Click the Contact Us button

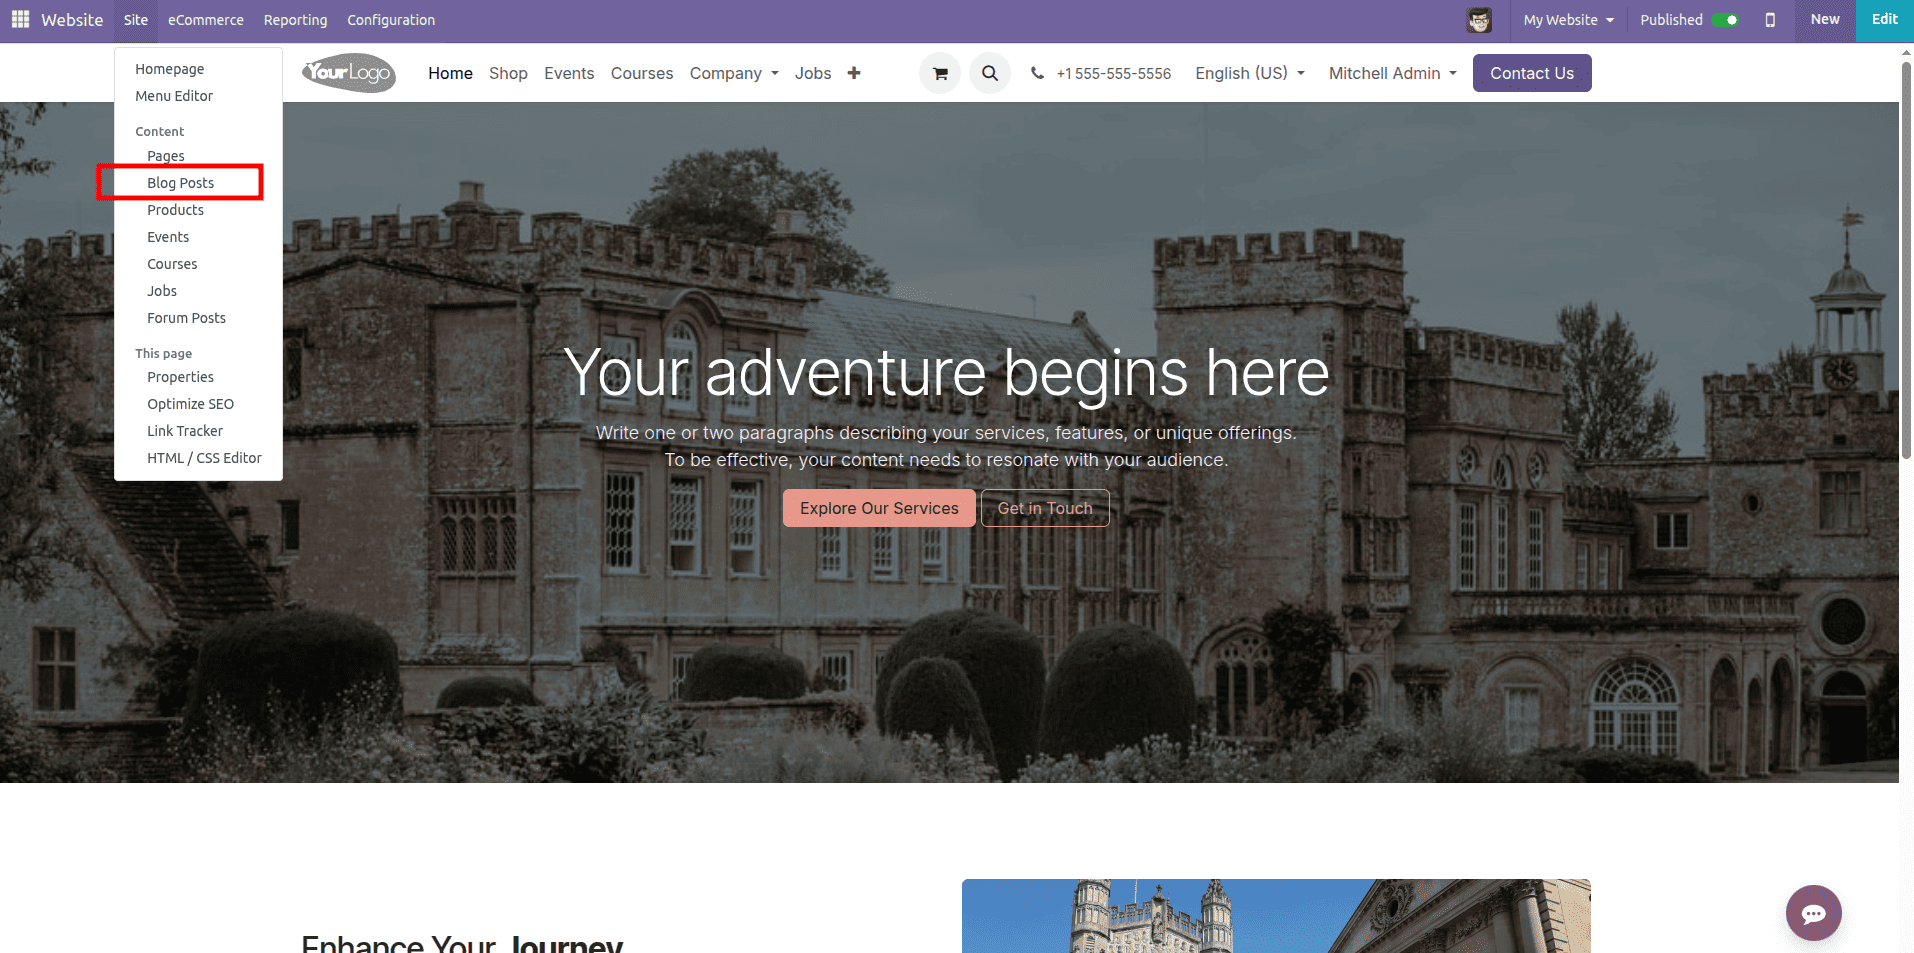(1531, 72)
